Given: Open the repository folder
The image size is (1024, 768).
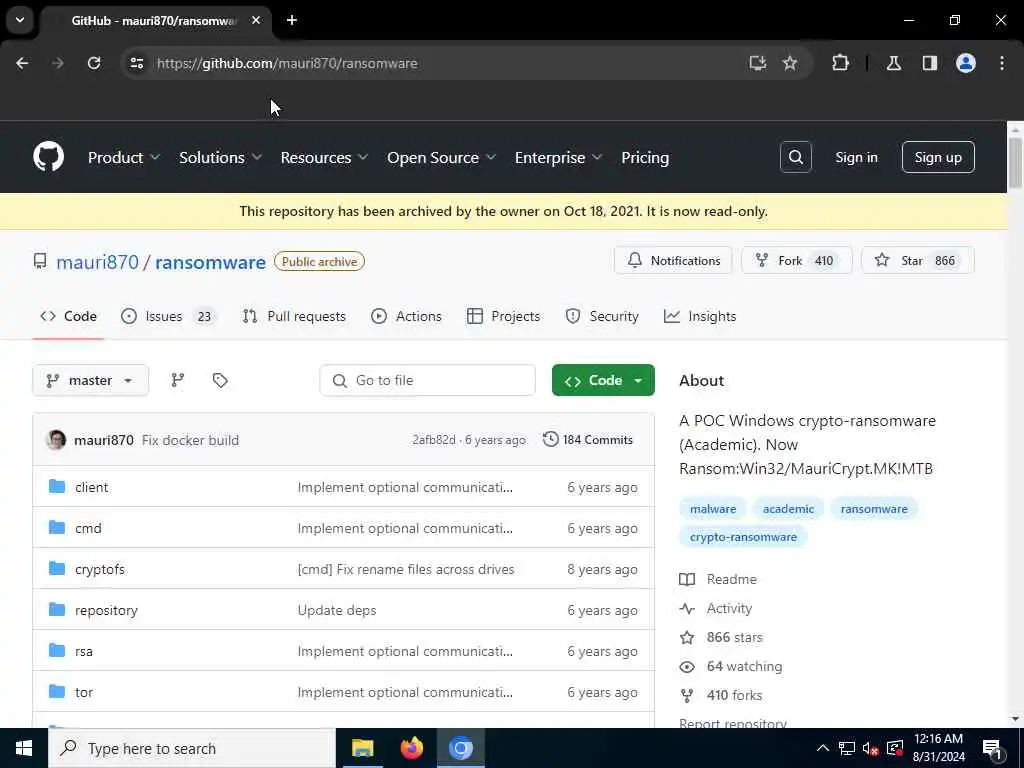Looking at the screenshot, I should point(106,611).
